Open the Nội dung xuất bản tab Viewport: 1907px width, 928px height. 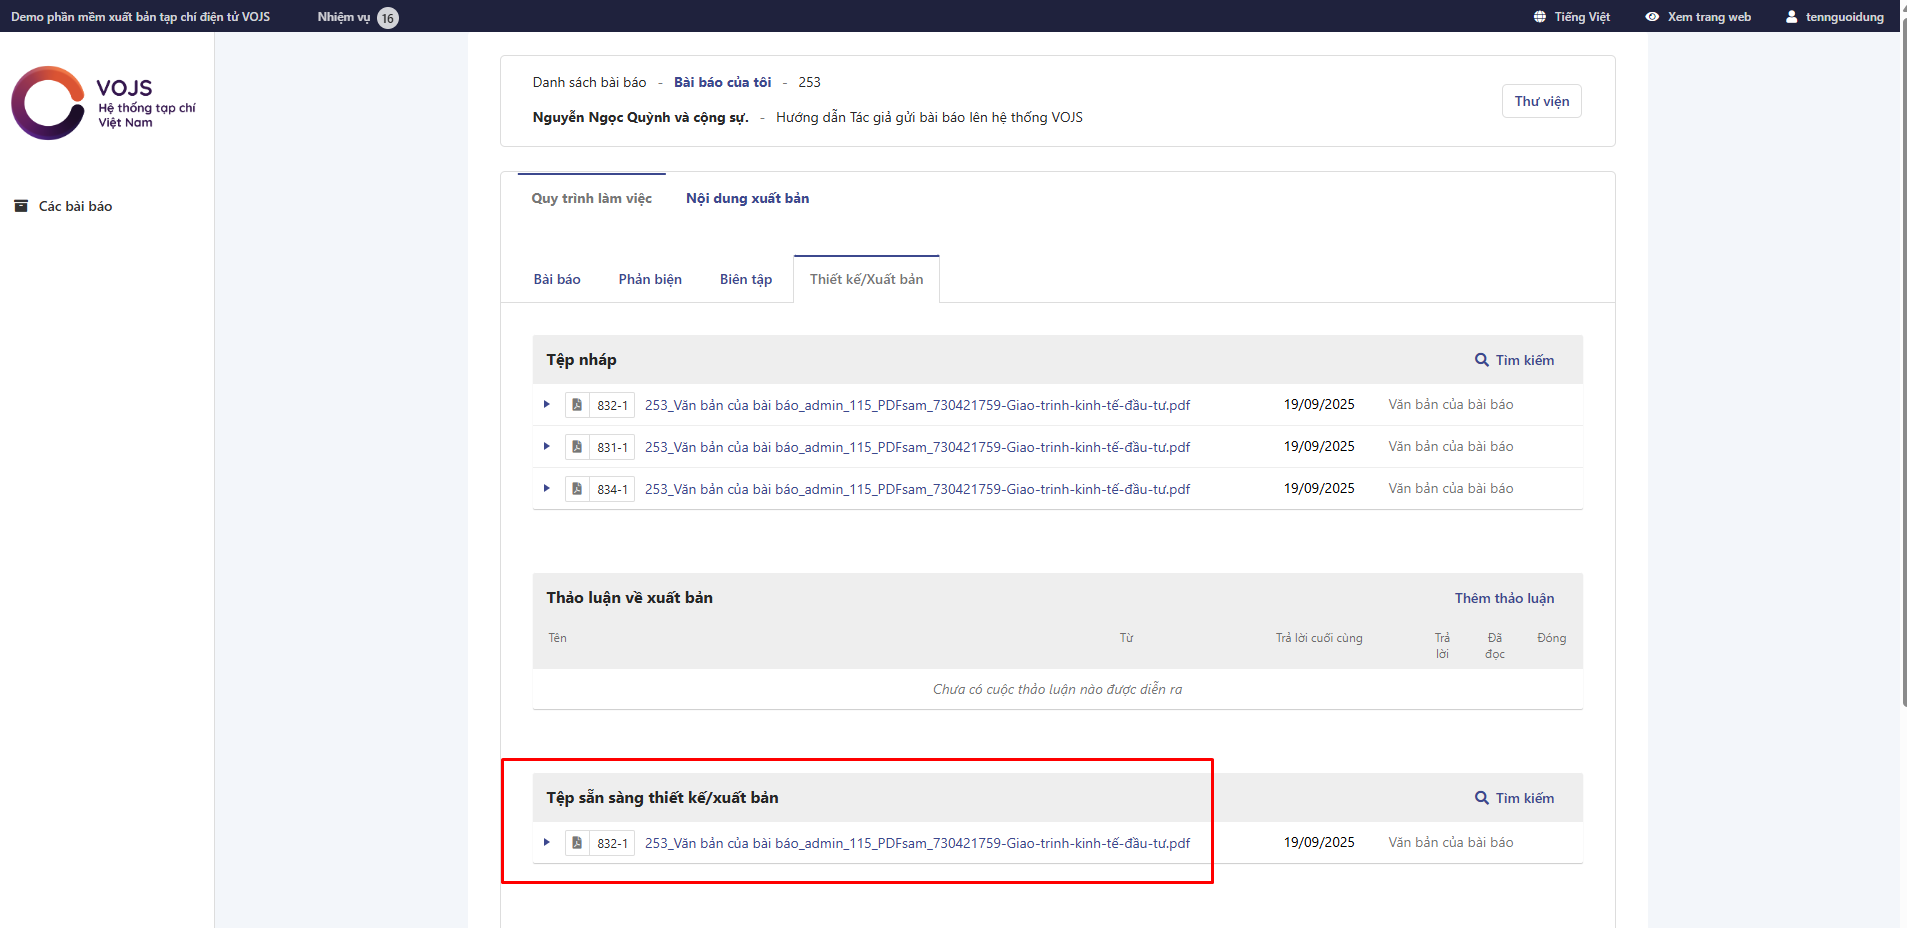tap(747, 198)
